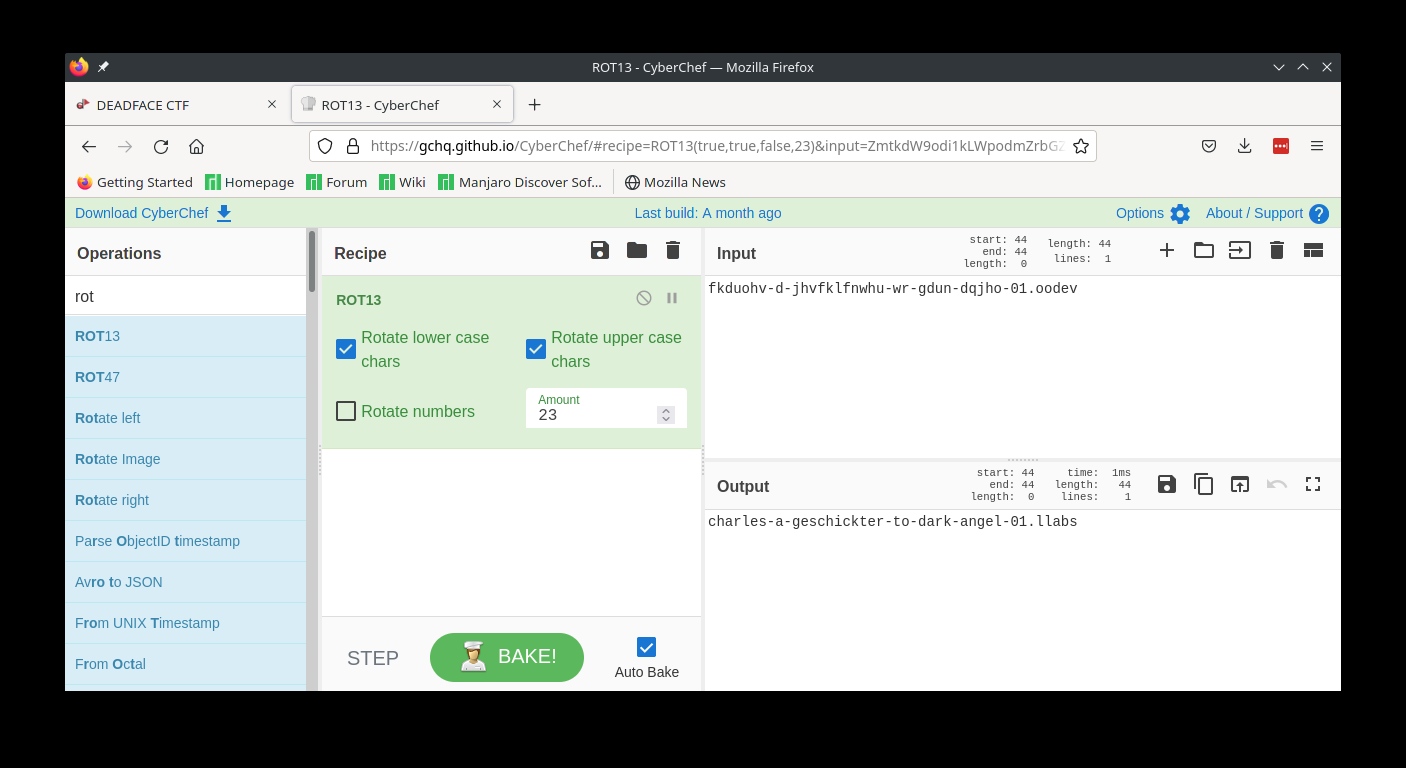Open the Firefox application menu
This screenshot has width=1406, height=768.
[x=1317, y=146]
